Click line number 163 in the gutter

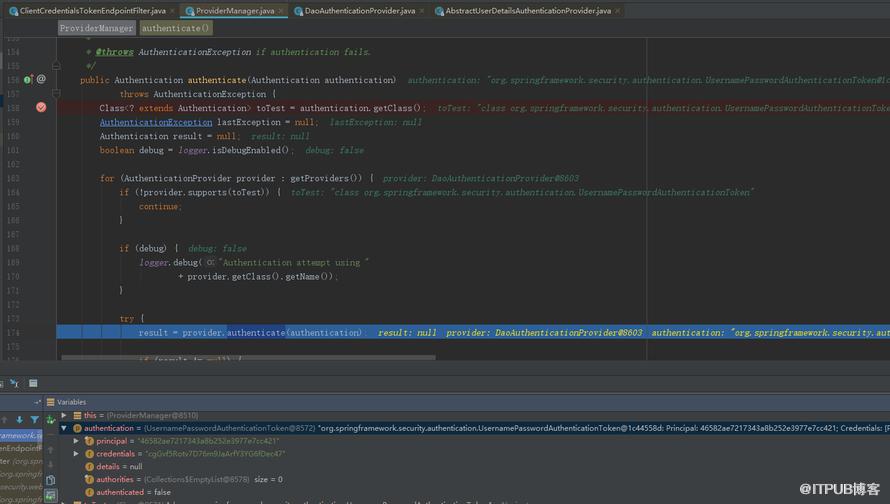click(13, 178)
